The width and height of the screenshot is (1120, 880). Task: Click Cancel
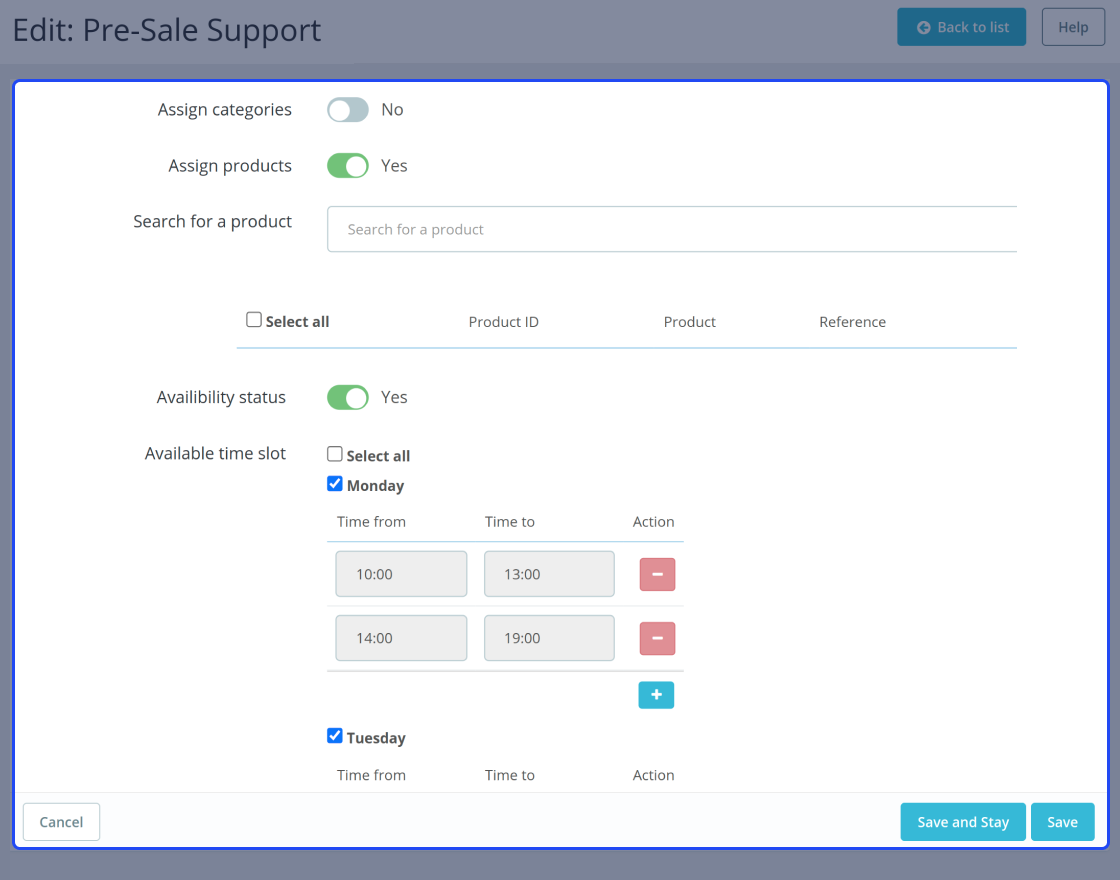tap(61, 822)
